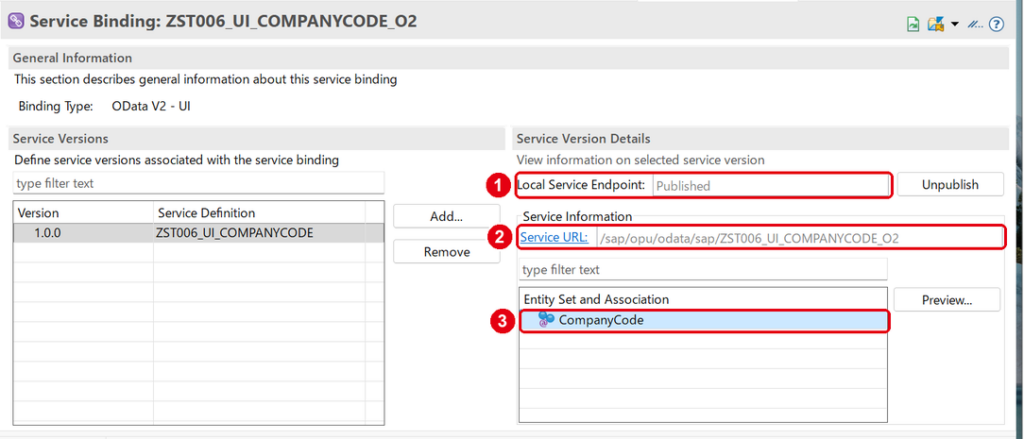Click the Version column header

84,213
